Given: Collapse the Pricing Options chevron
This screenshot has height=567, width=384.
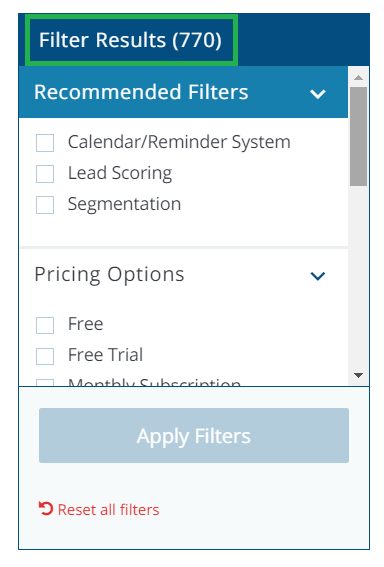Looking at the screenshot, I should click(x=318, y=276).
